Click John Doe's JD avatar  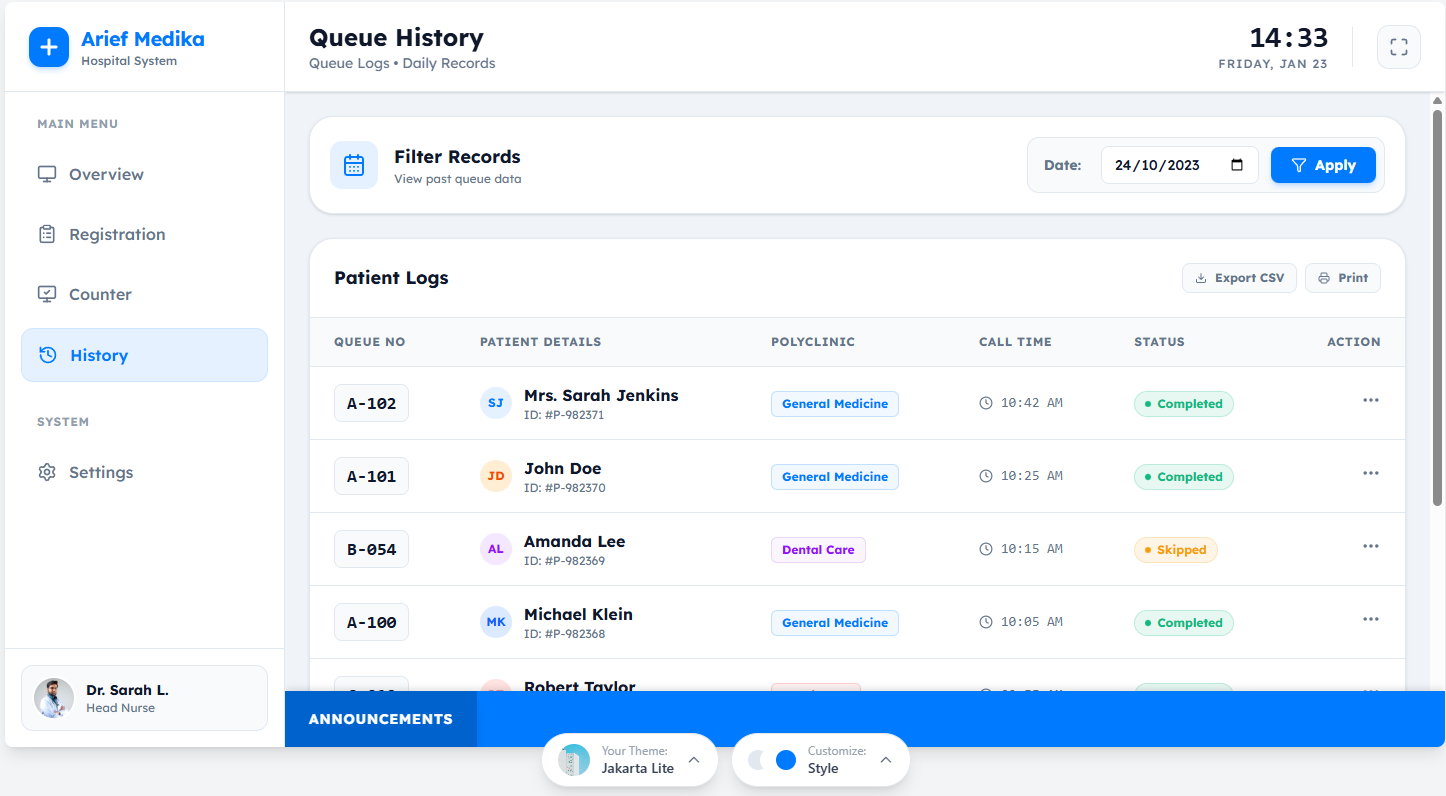pos(496,476)
